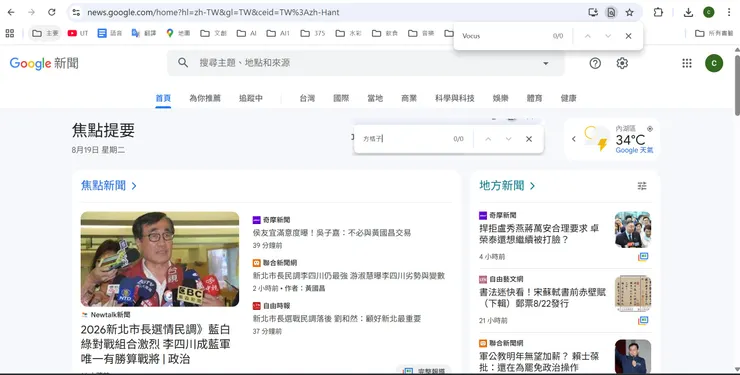Open article 書法迷快看！宋蘇軾書前赤壁賦

[x=542, y=298]
